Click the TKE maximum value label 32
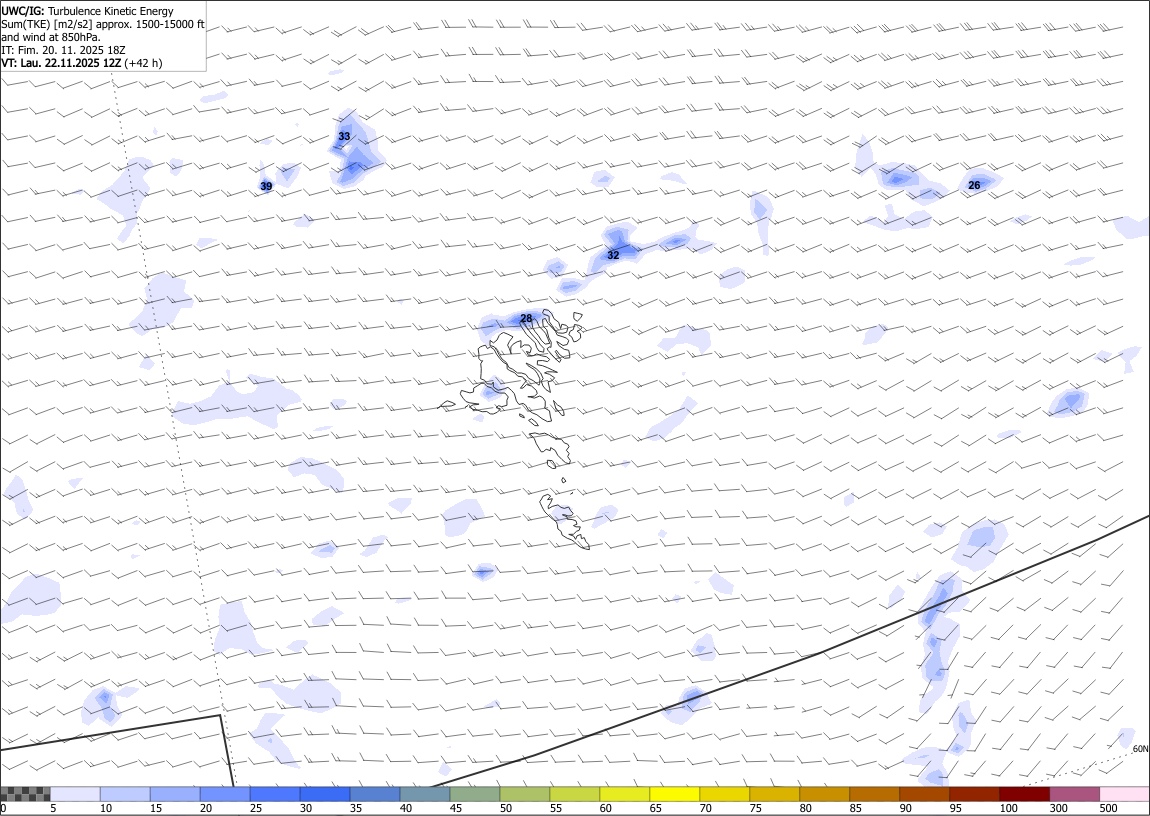The image size is (1150, 816). (613, 255)
